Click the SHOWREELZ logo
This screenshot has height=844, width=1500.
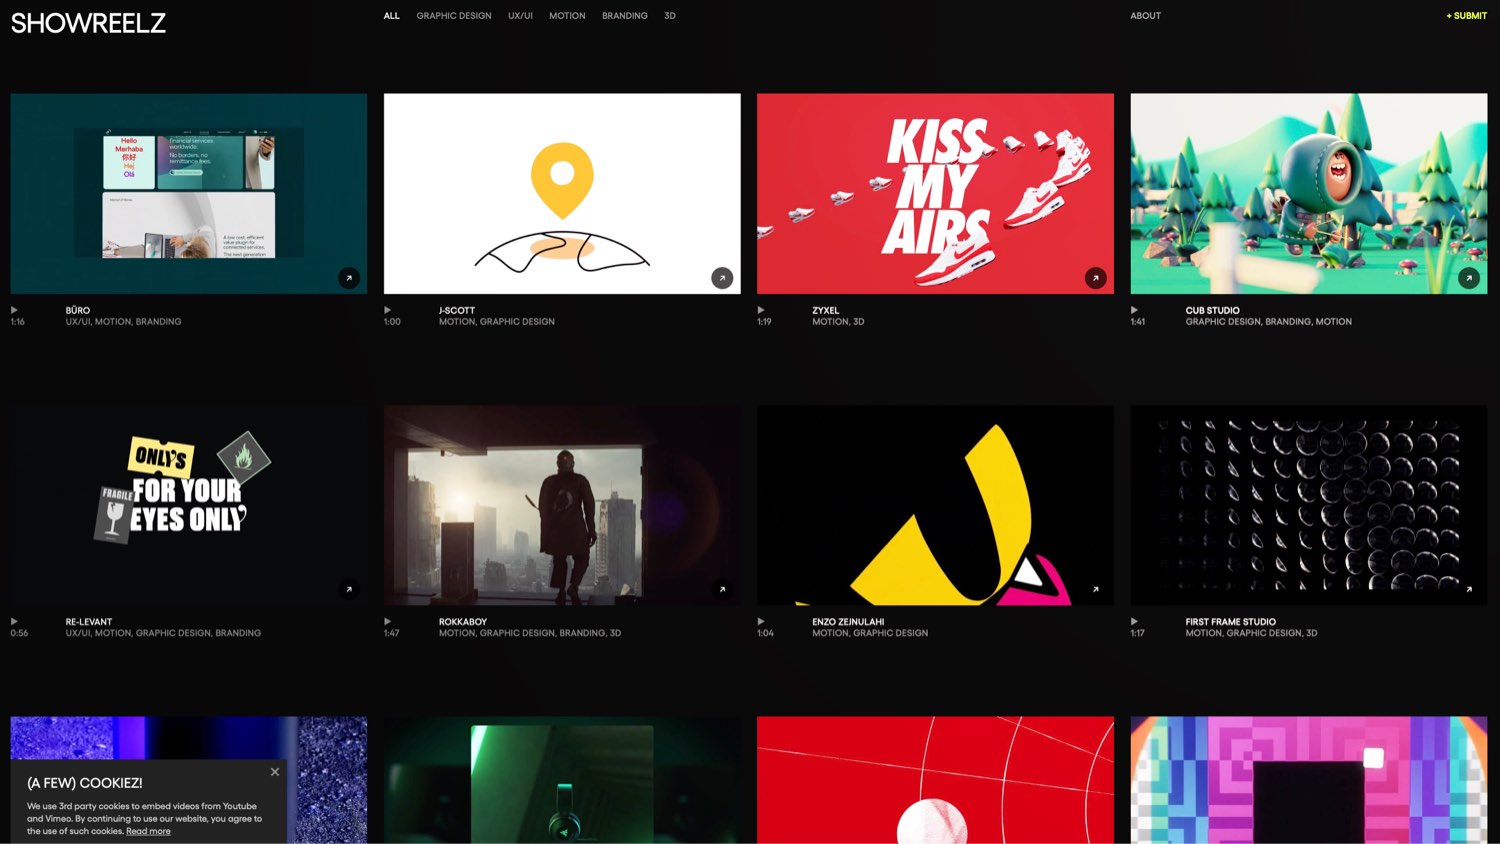tap(88, 23)
